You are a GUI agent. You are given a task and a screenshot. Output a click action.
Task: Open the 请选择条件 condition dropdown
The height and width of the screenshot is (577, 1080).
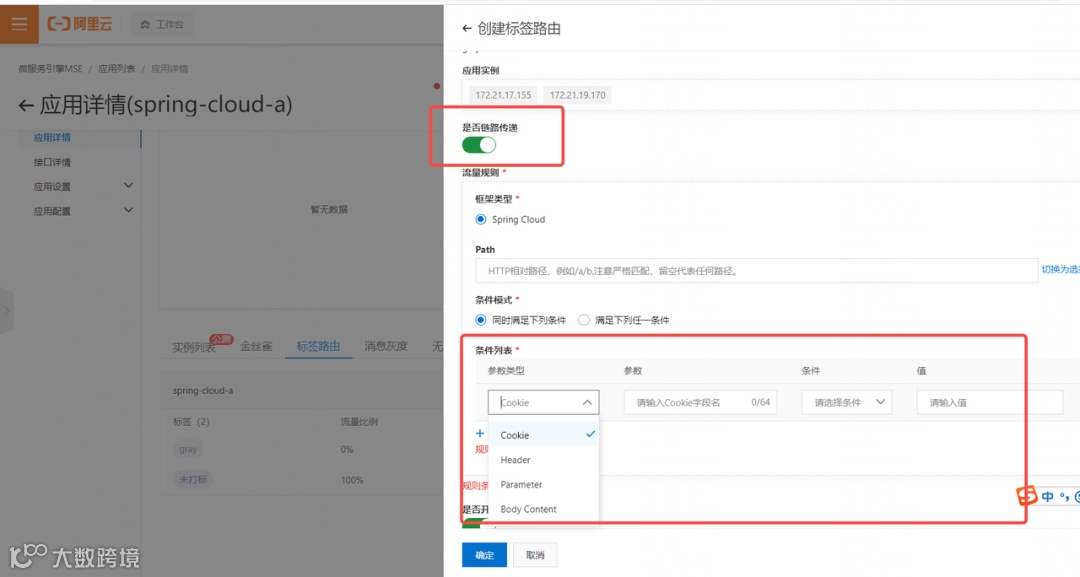pyautogui.click(x=847, y=402)
